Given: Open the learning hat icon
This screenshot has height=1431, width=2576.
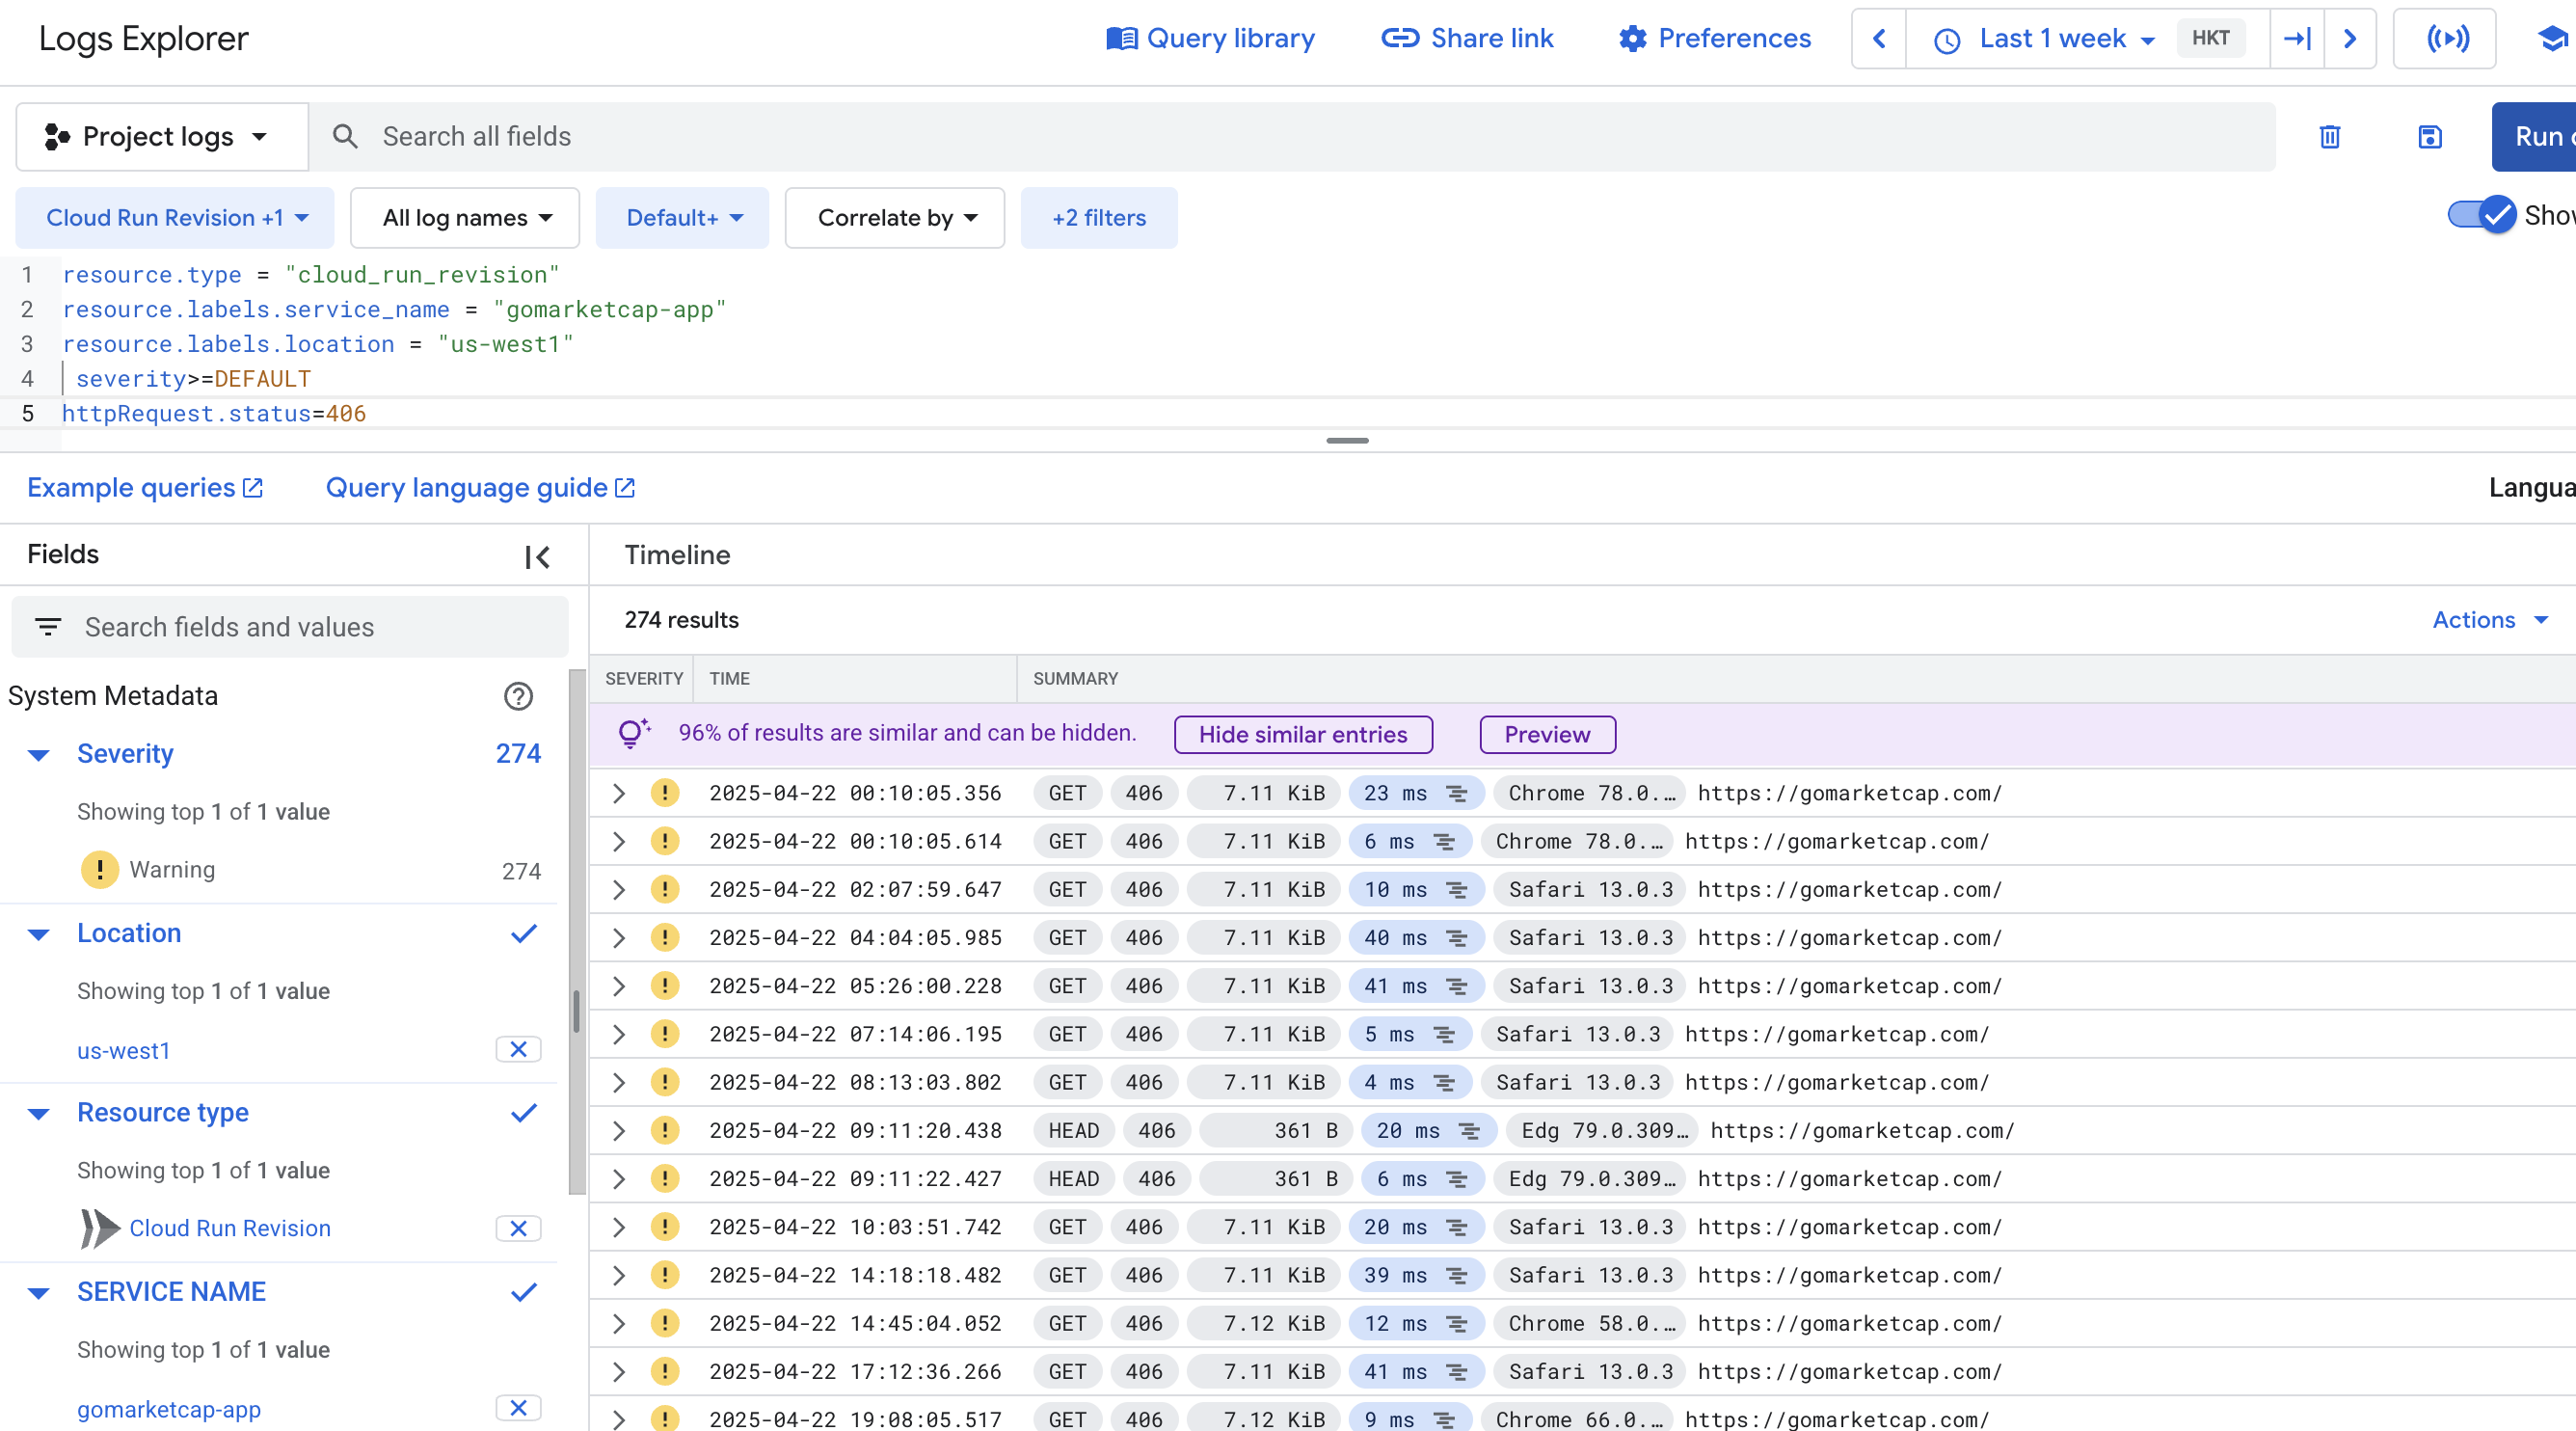Looking at the screenshot, I should pyautogui.click(x=2553, y=39).
